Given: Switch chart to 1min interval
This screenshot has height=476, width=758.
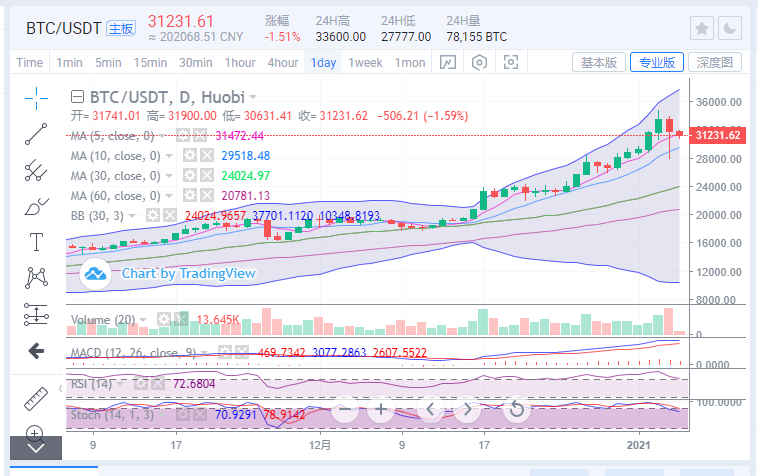Looking at the screenshot, I should tap(69, 63).
